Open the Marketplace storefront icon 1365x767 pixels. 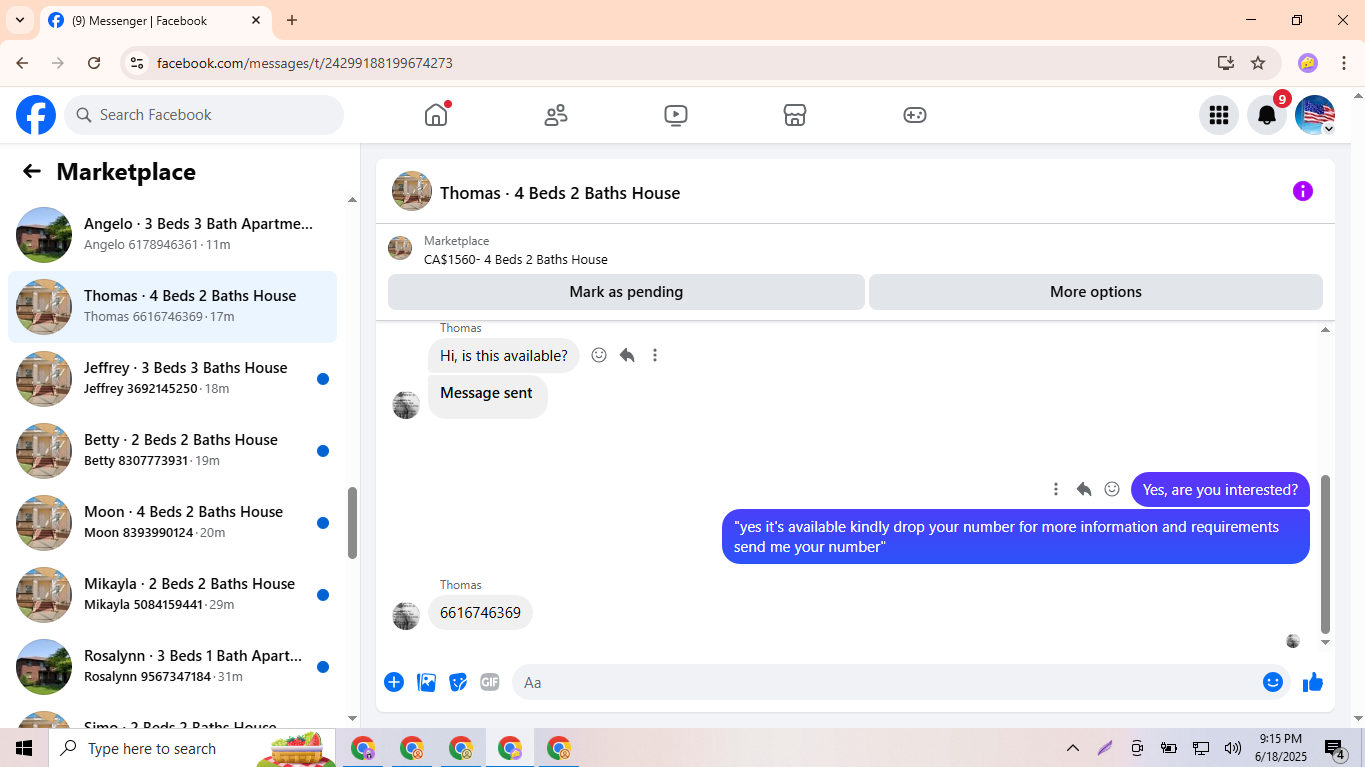[795, 115]
